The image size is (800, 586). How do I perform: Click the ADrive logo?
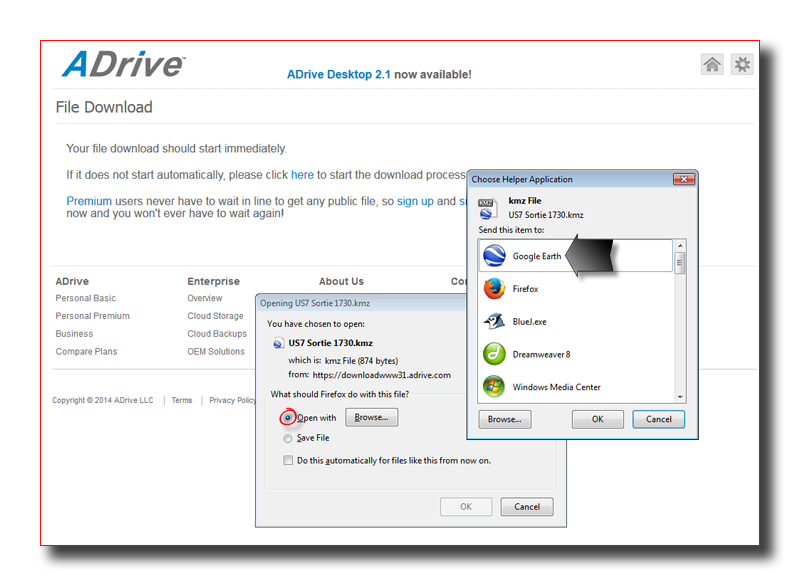[124, 64]
